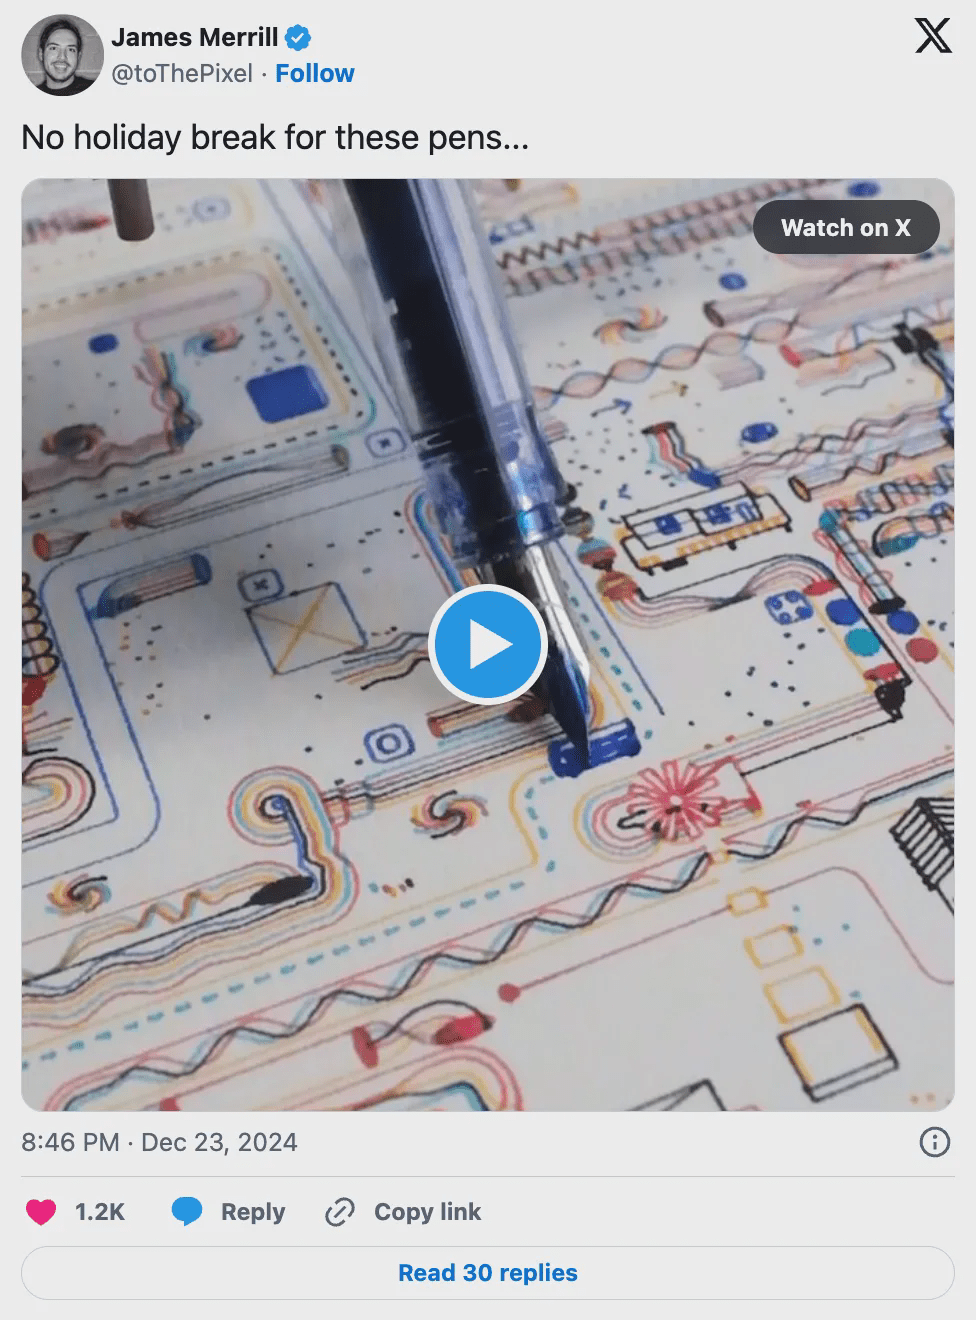
Task: Click the tweet text about holiday pens
Action: [275, 137]
